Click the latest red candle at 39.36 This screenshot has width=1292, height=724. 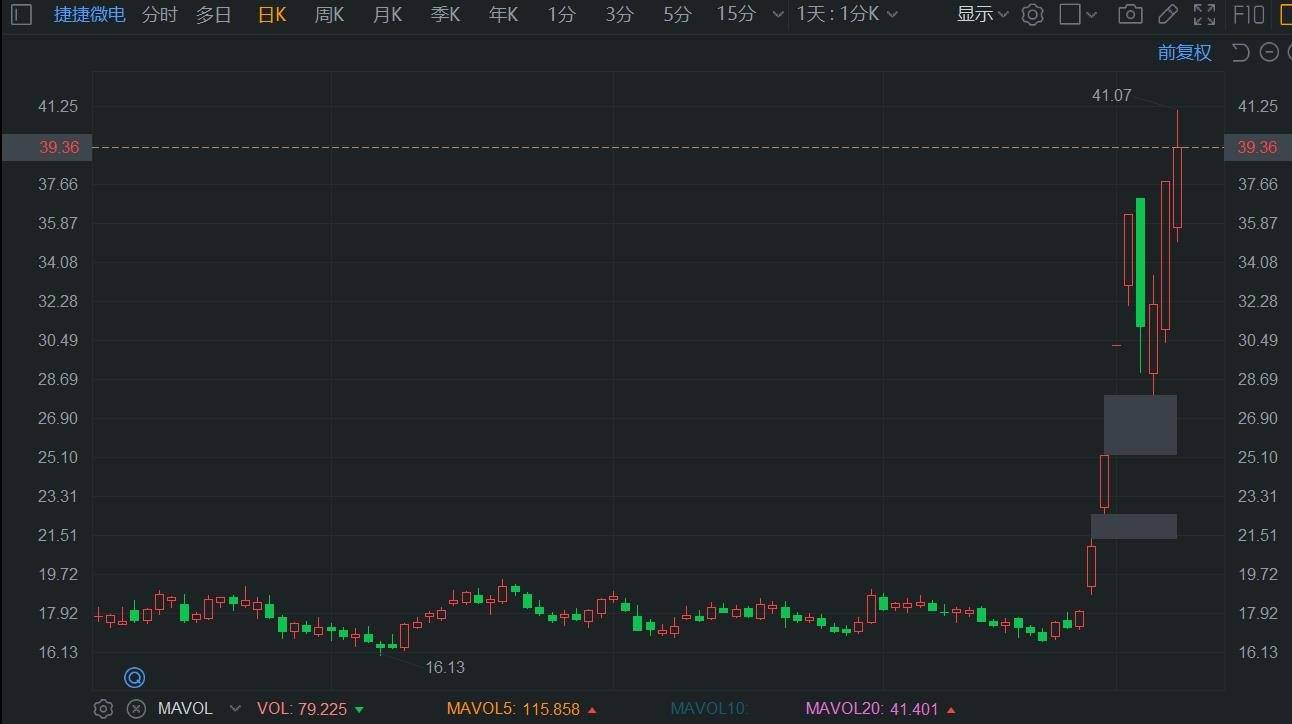tap(1178, 187)
